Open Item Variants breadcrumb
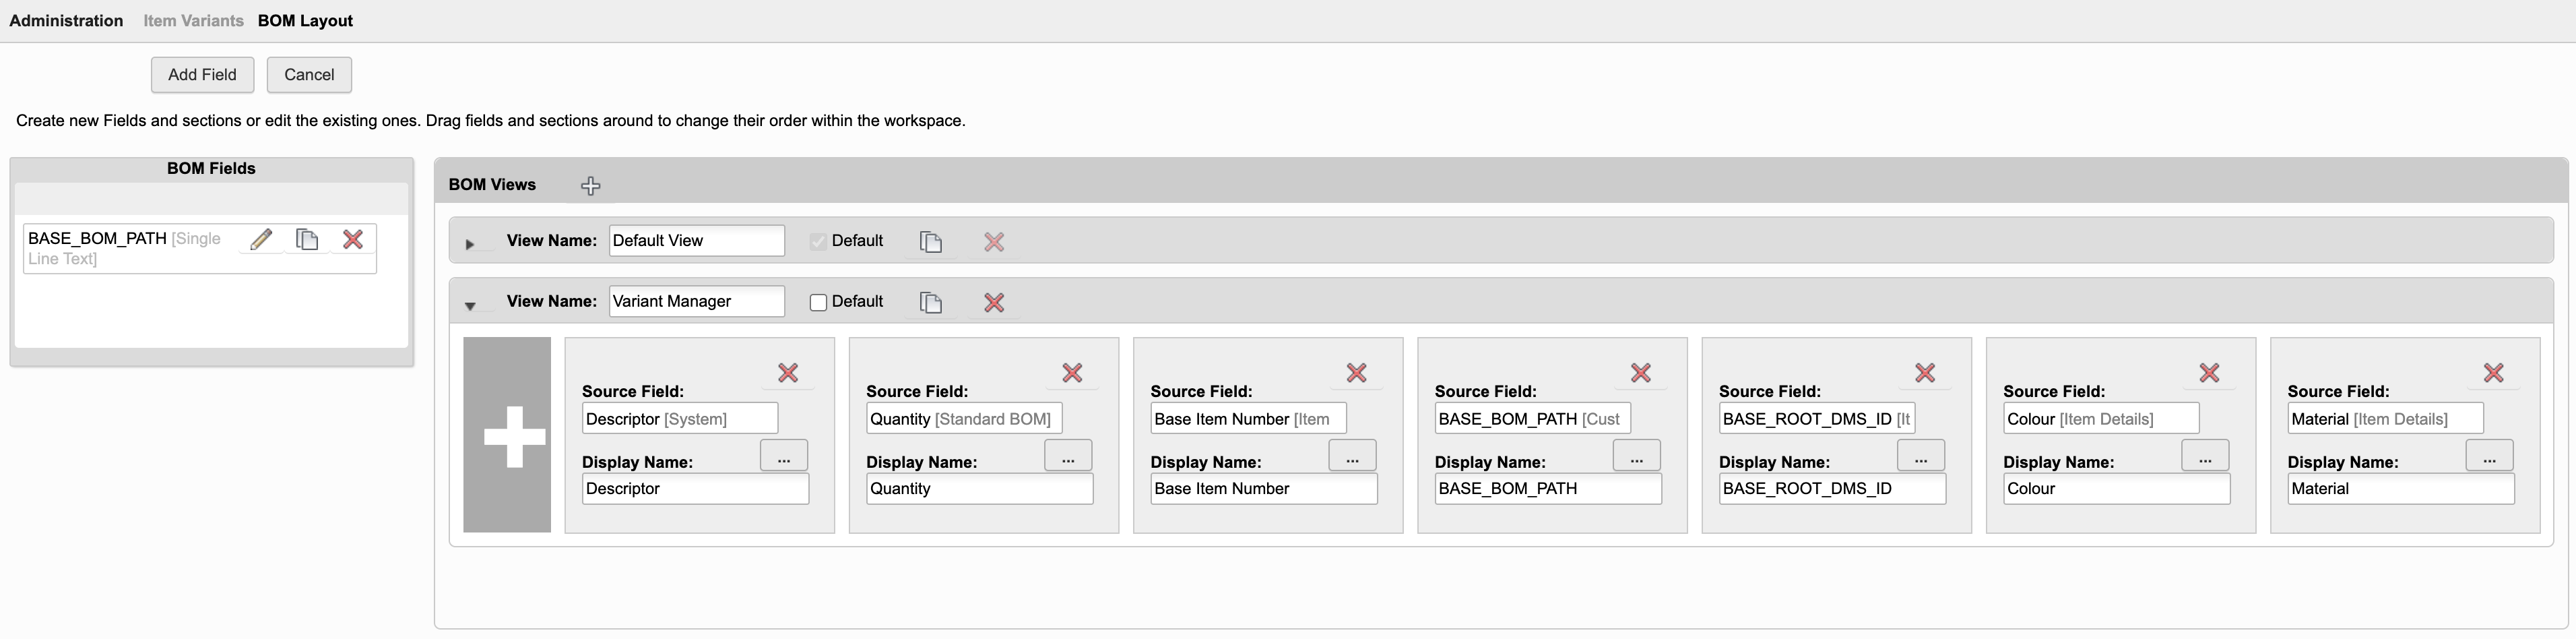 coord(193,21)
